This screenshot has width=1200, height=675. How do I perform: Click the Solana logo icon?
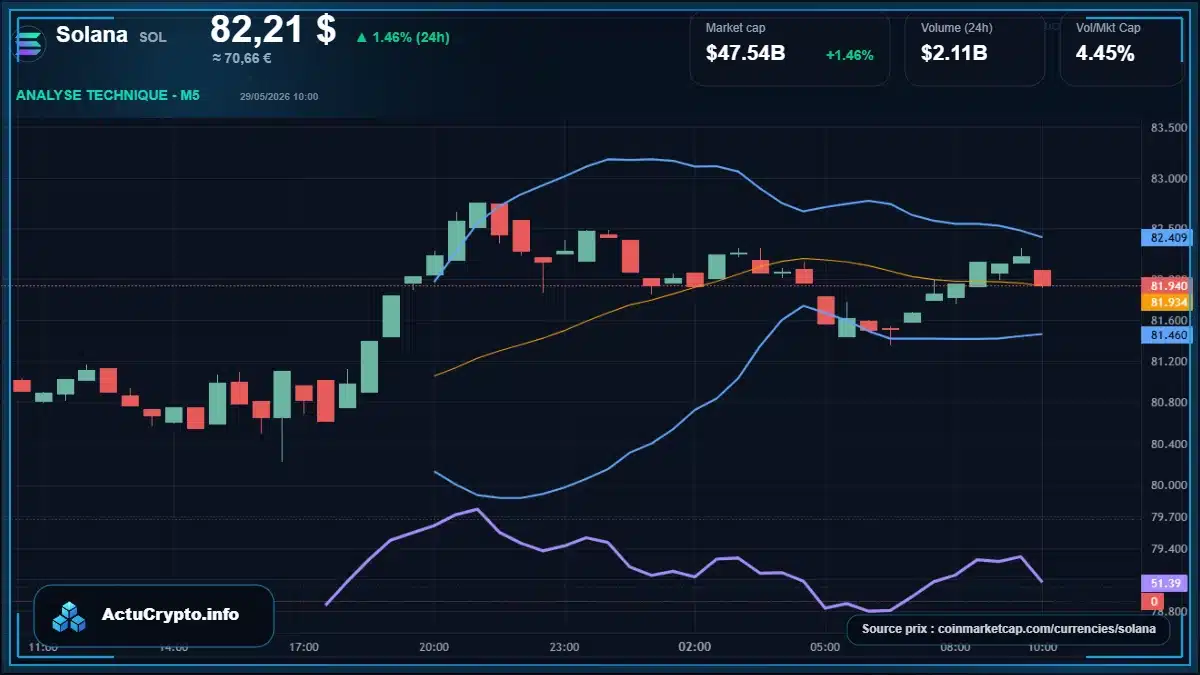pyautogui.click(x=27, y=42)
